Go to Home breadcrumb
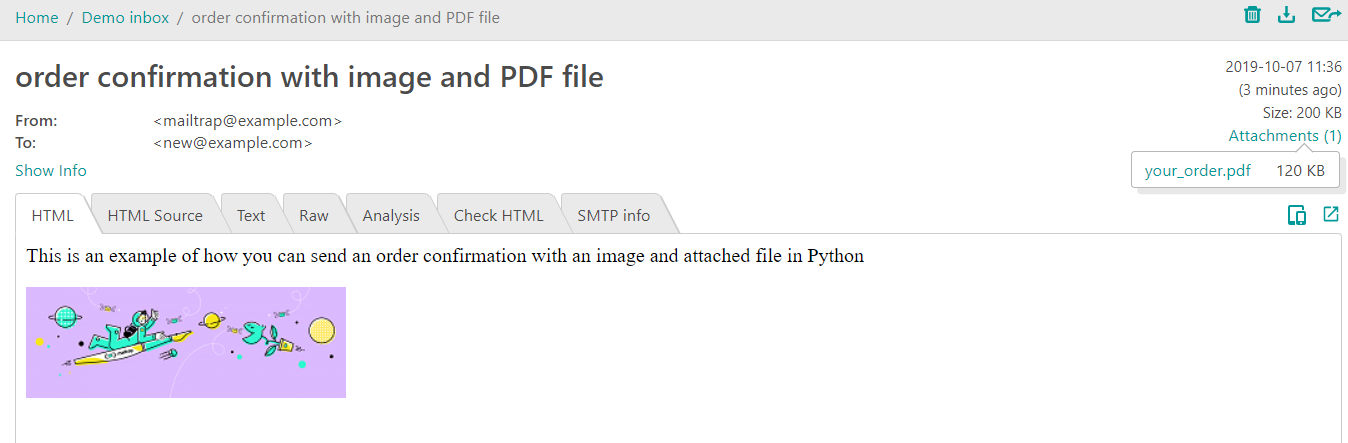Viewport: 1348px width, 443px height. click(x=37, y=18)
